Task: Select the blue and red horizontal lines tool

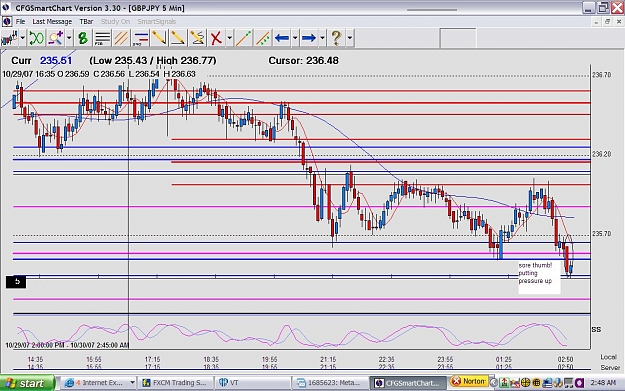Action: click(140, 38)
